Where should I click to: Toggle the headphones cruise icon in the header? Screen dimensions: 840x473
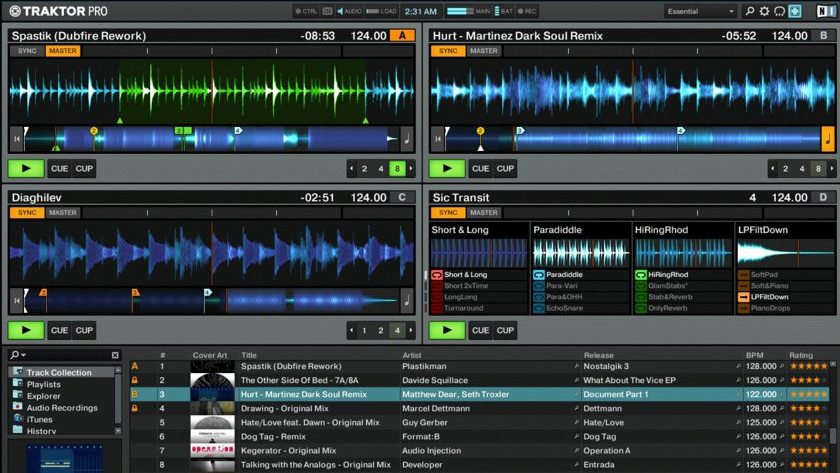coord(779,11)
